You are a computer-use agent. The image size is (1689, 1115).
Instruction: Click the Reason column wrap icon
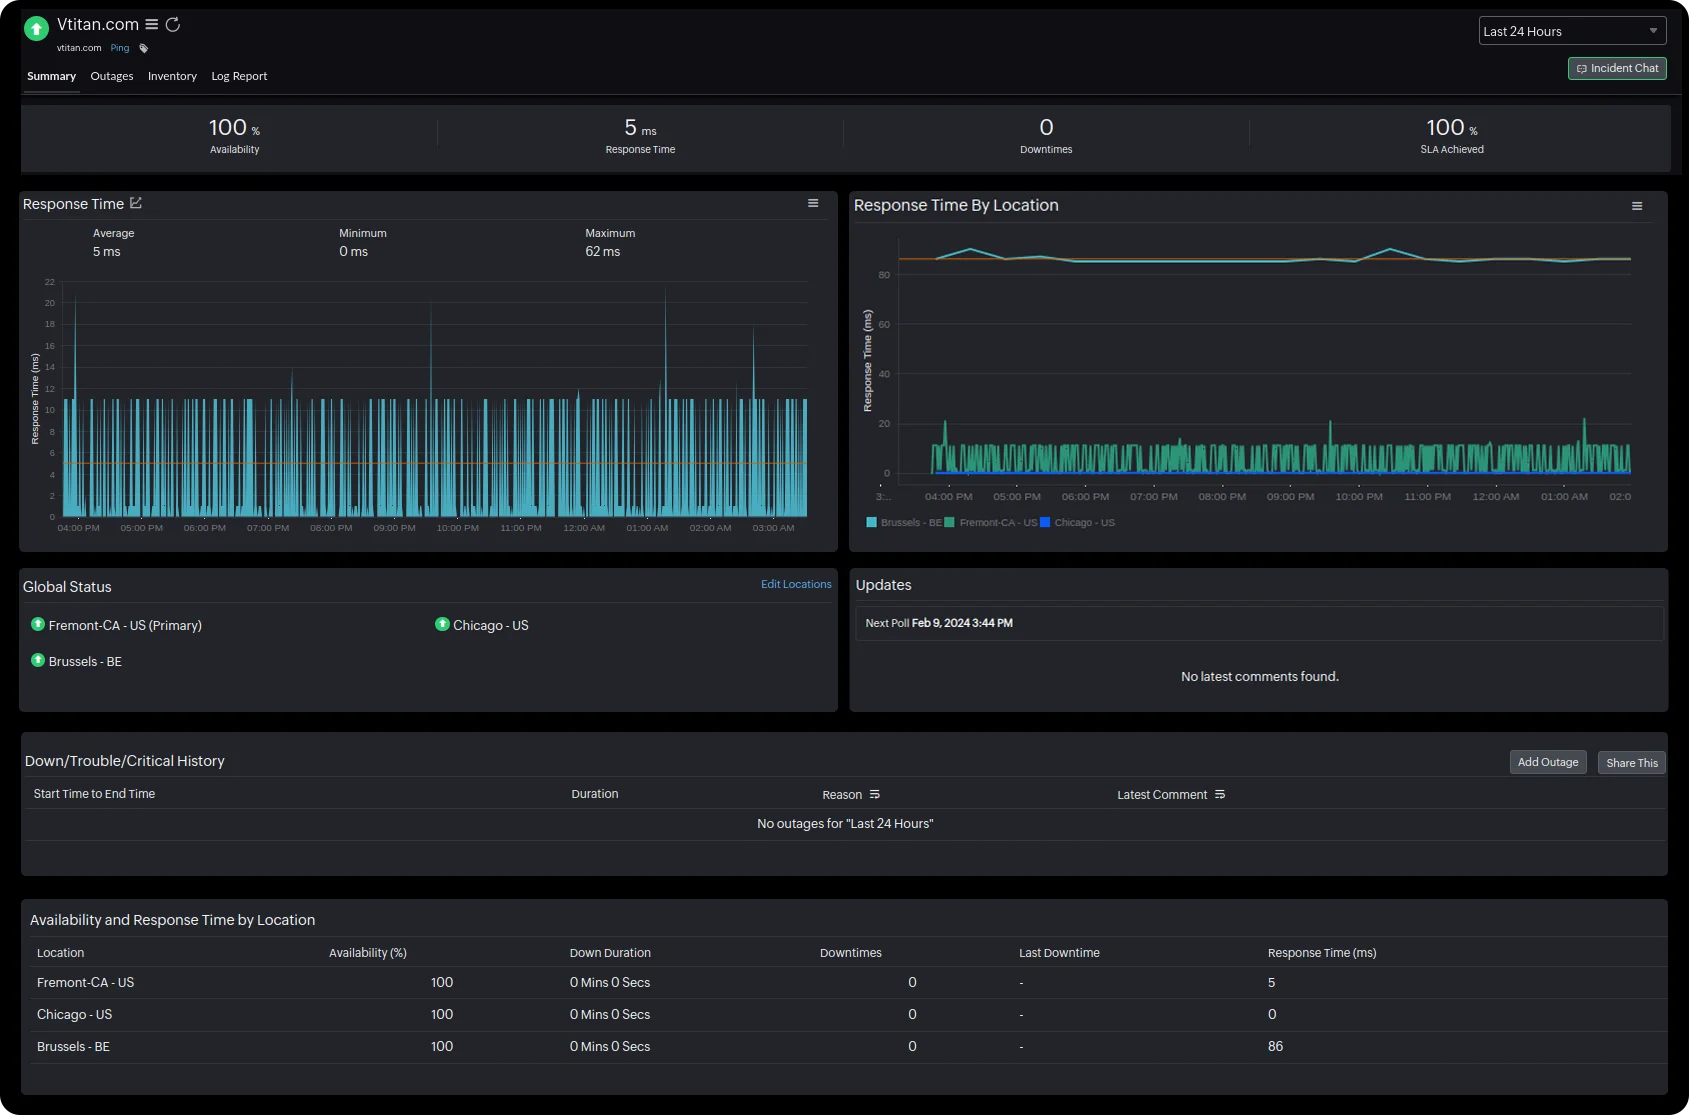pyautogui.click(x=874, y=793)
